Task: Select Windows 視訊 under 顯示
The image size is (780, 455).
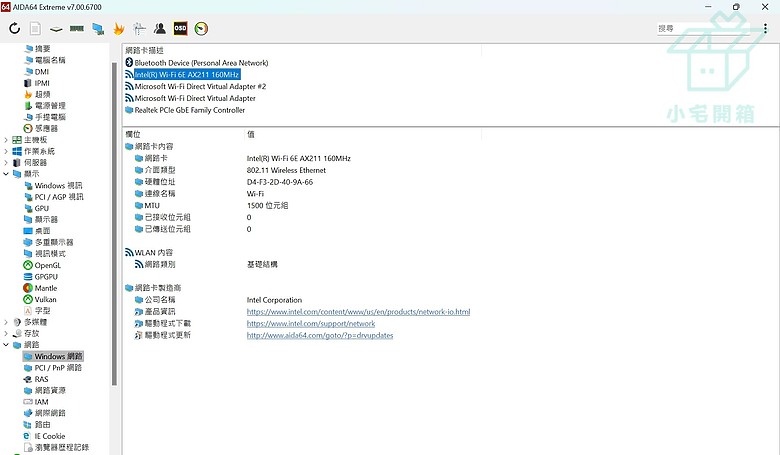Action: [x=53, y=185]
